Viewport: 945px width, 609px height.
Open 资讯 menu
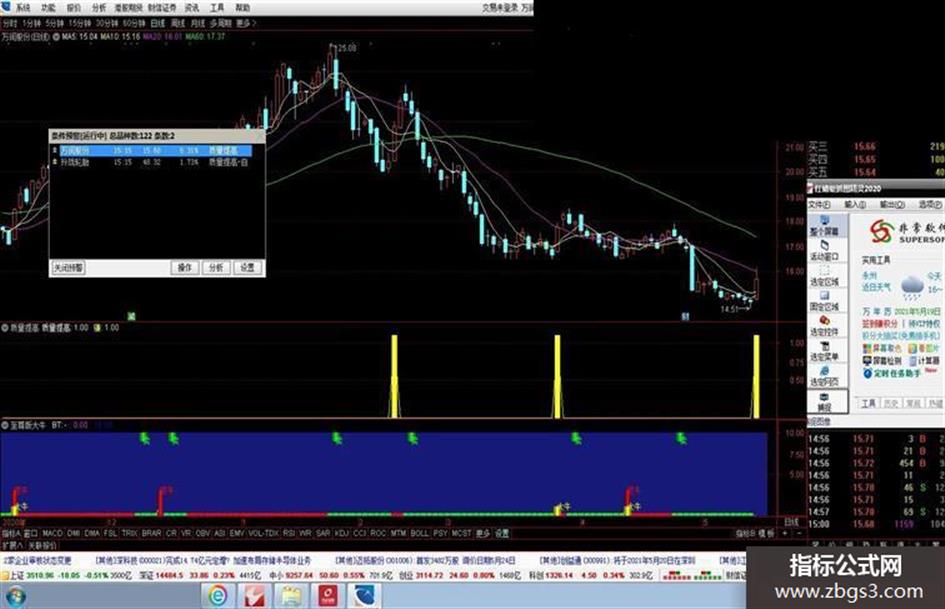[x=192, y=8]
